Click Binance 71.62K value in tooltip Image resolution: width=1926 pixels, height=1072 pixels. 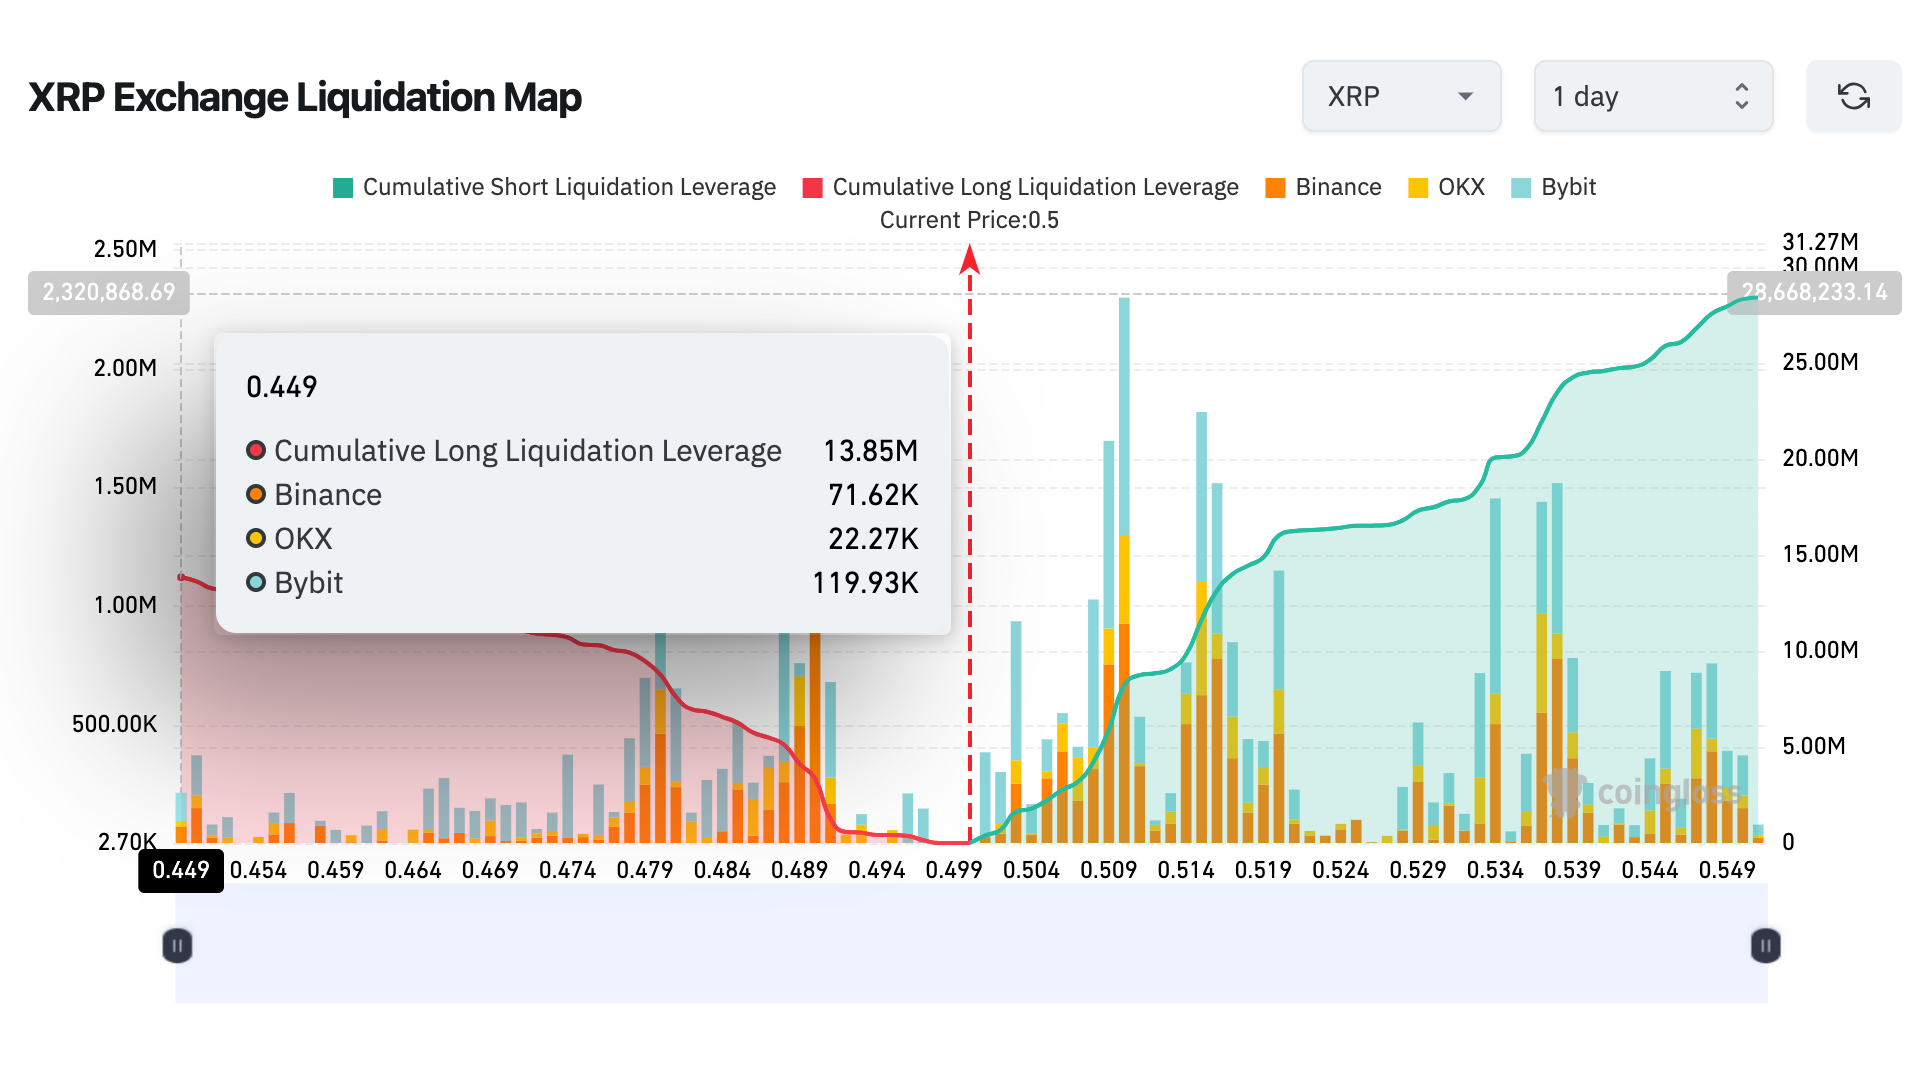872,495
